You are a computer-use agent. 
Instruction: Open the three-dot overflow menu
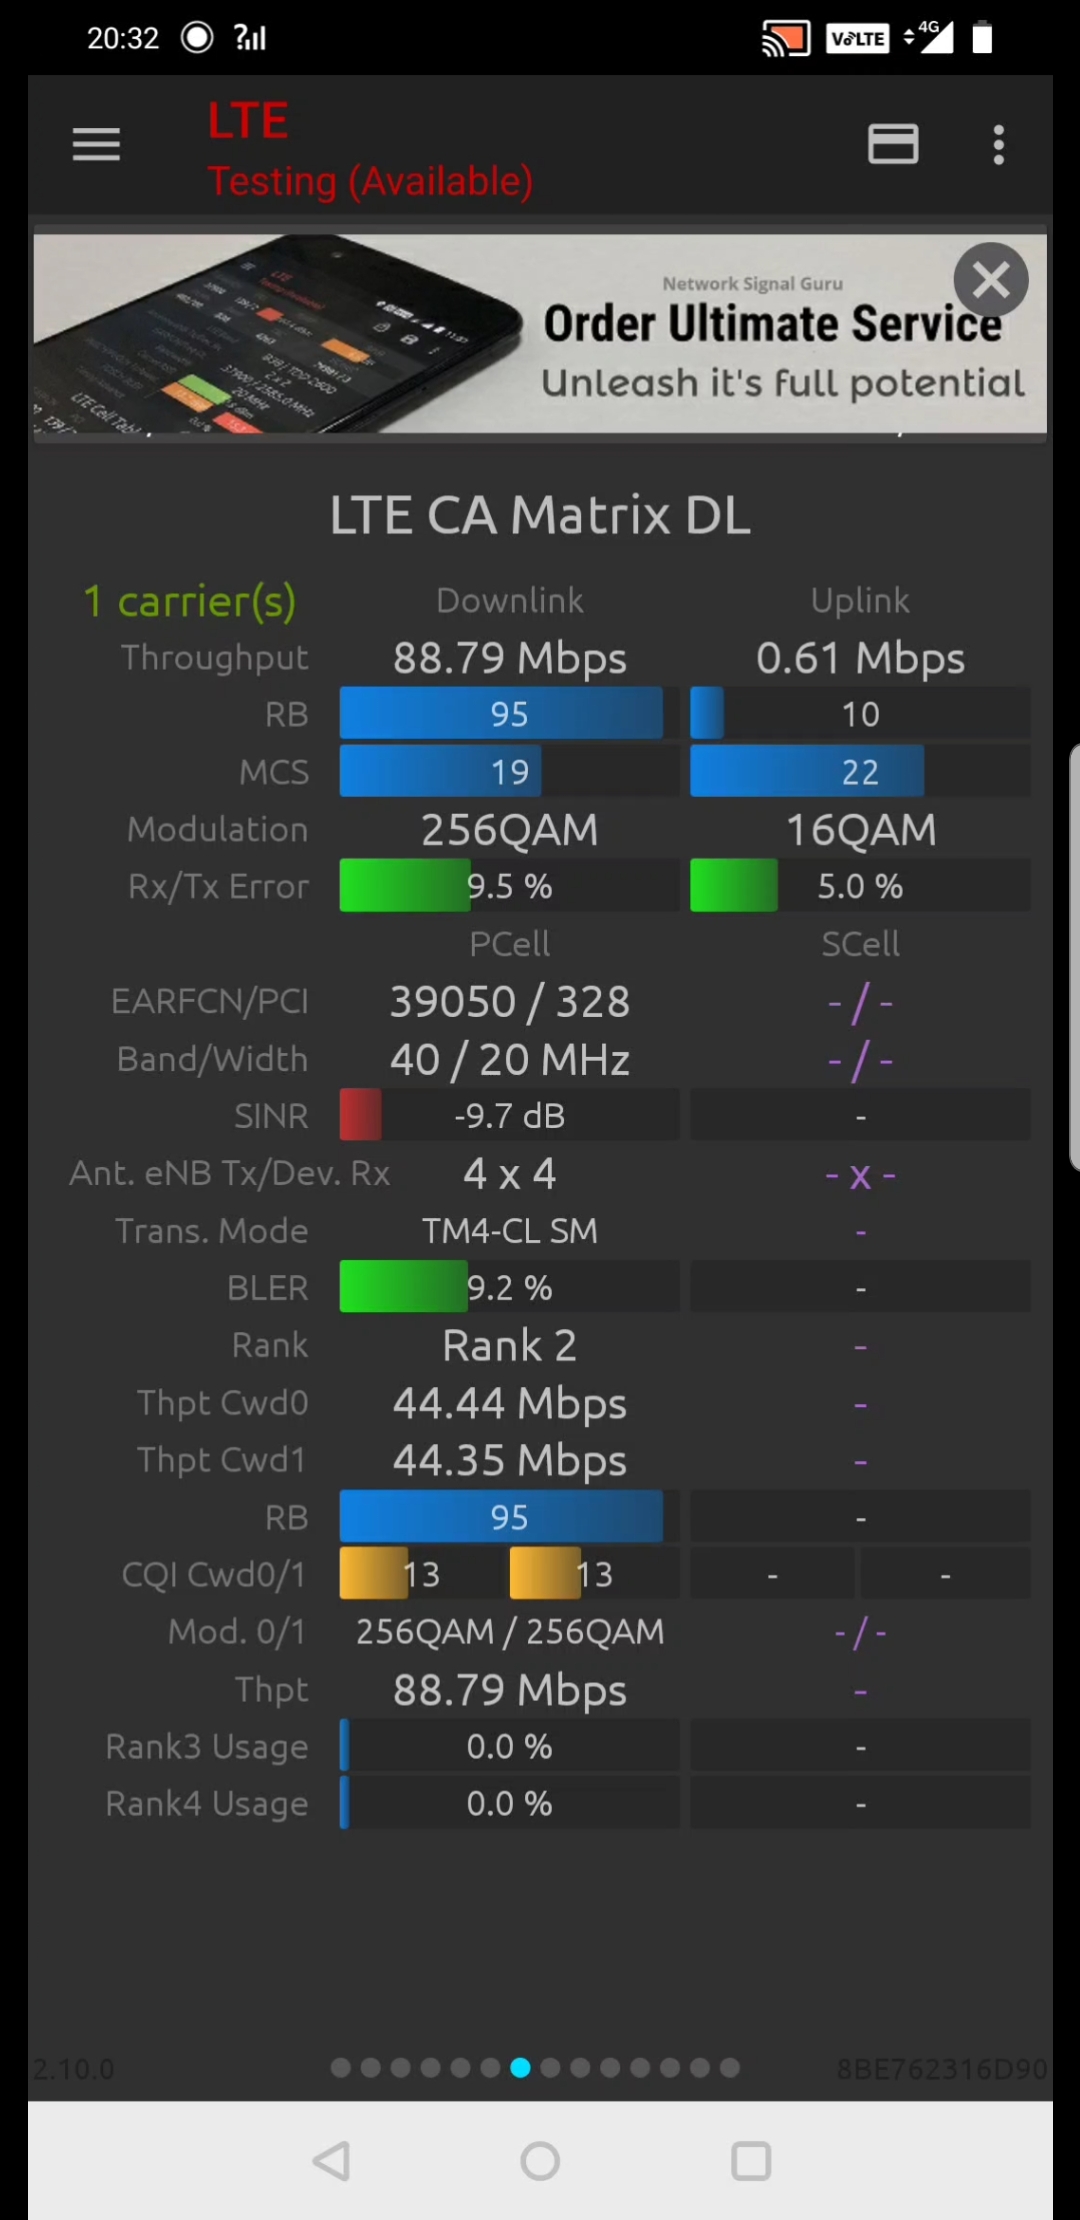point(997,145)
